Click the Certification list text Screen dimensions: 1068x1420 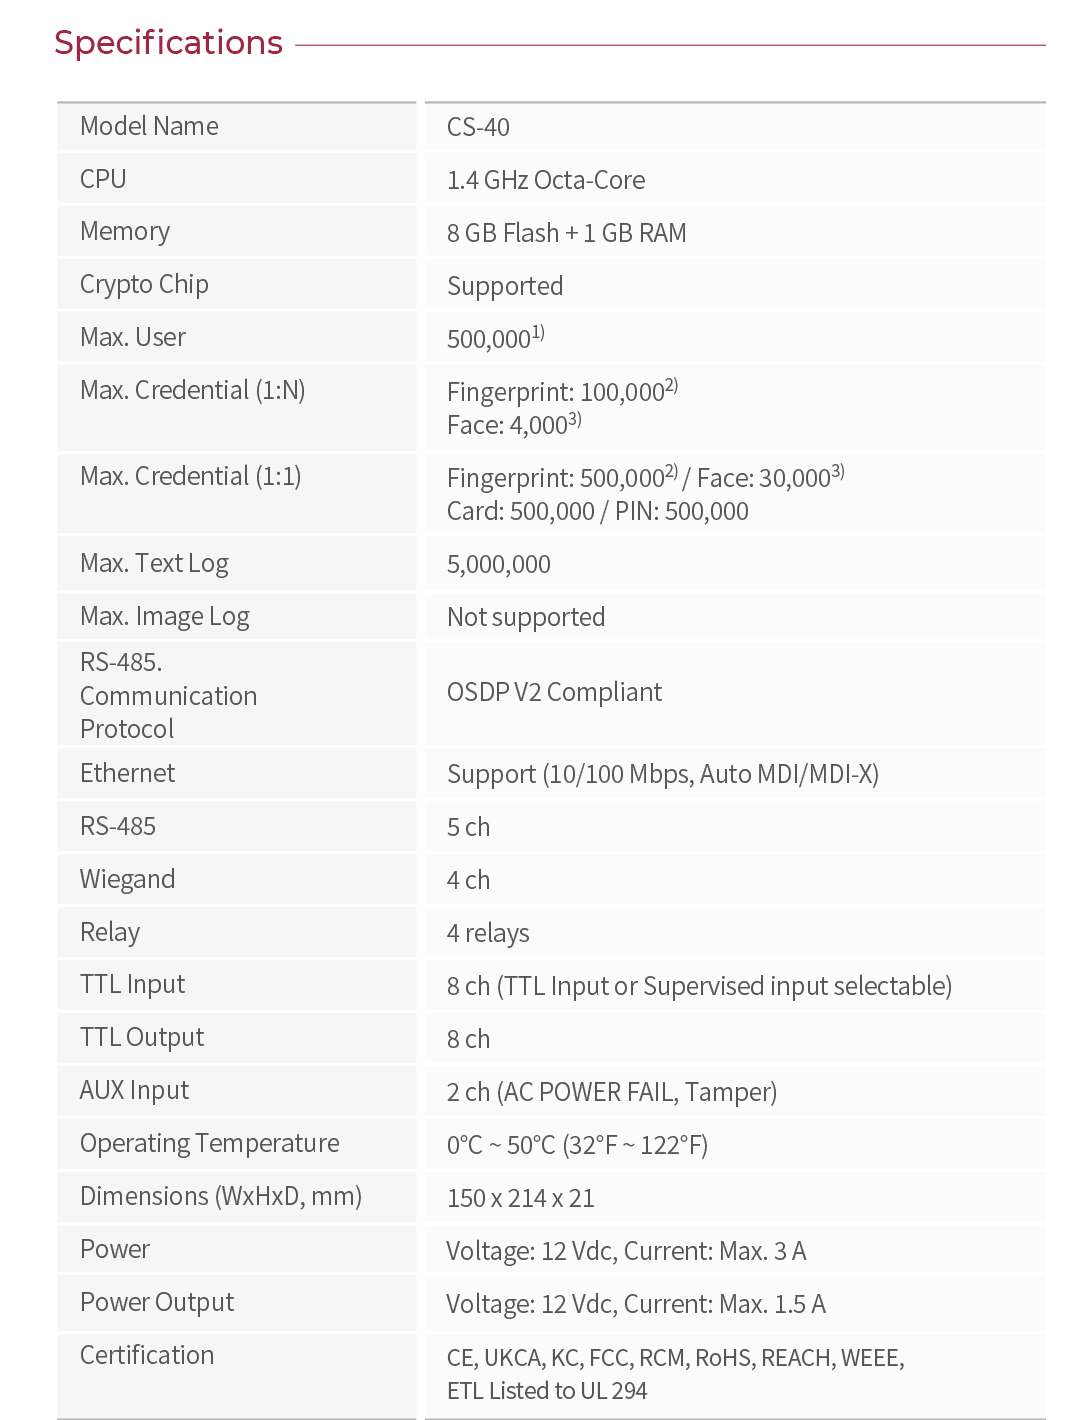(x=676, y=1374)
